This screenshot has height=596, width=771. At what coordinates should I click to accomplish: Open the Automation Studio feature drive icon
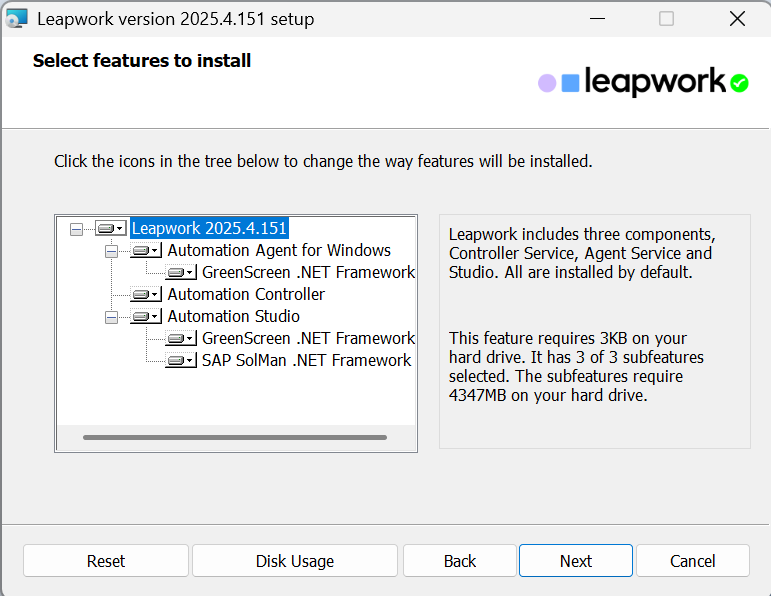[145, 317]
